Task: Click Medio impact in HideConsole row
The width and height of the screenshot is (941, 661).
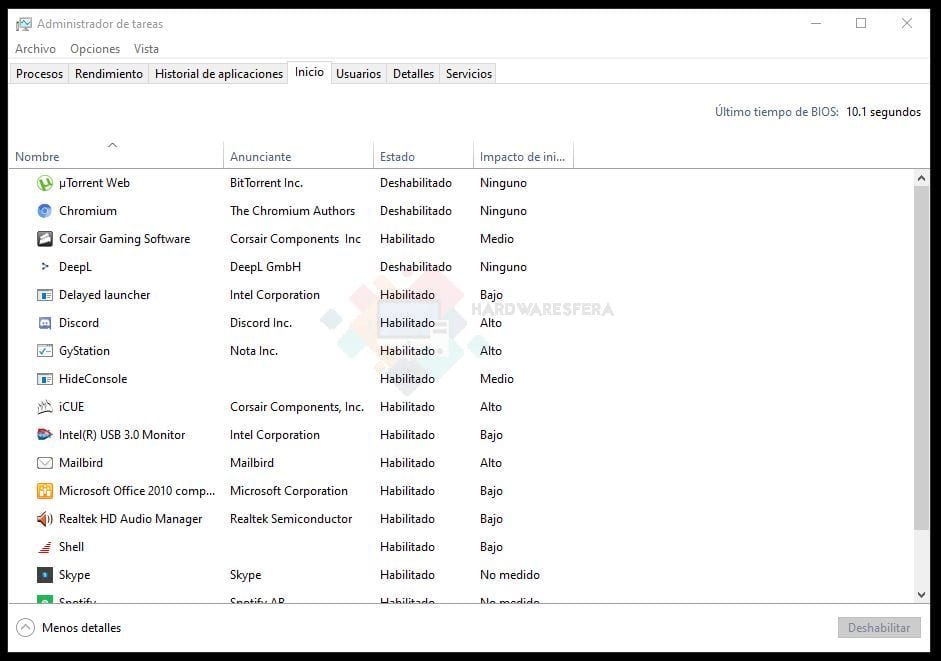Action: 497,379
